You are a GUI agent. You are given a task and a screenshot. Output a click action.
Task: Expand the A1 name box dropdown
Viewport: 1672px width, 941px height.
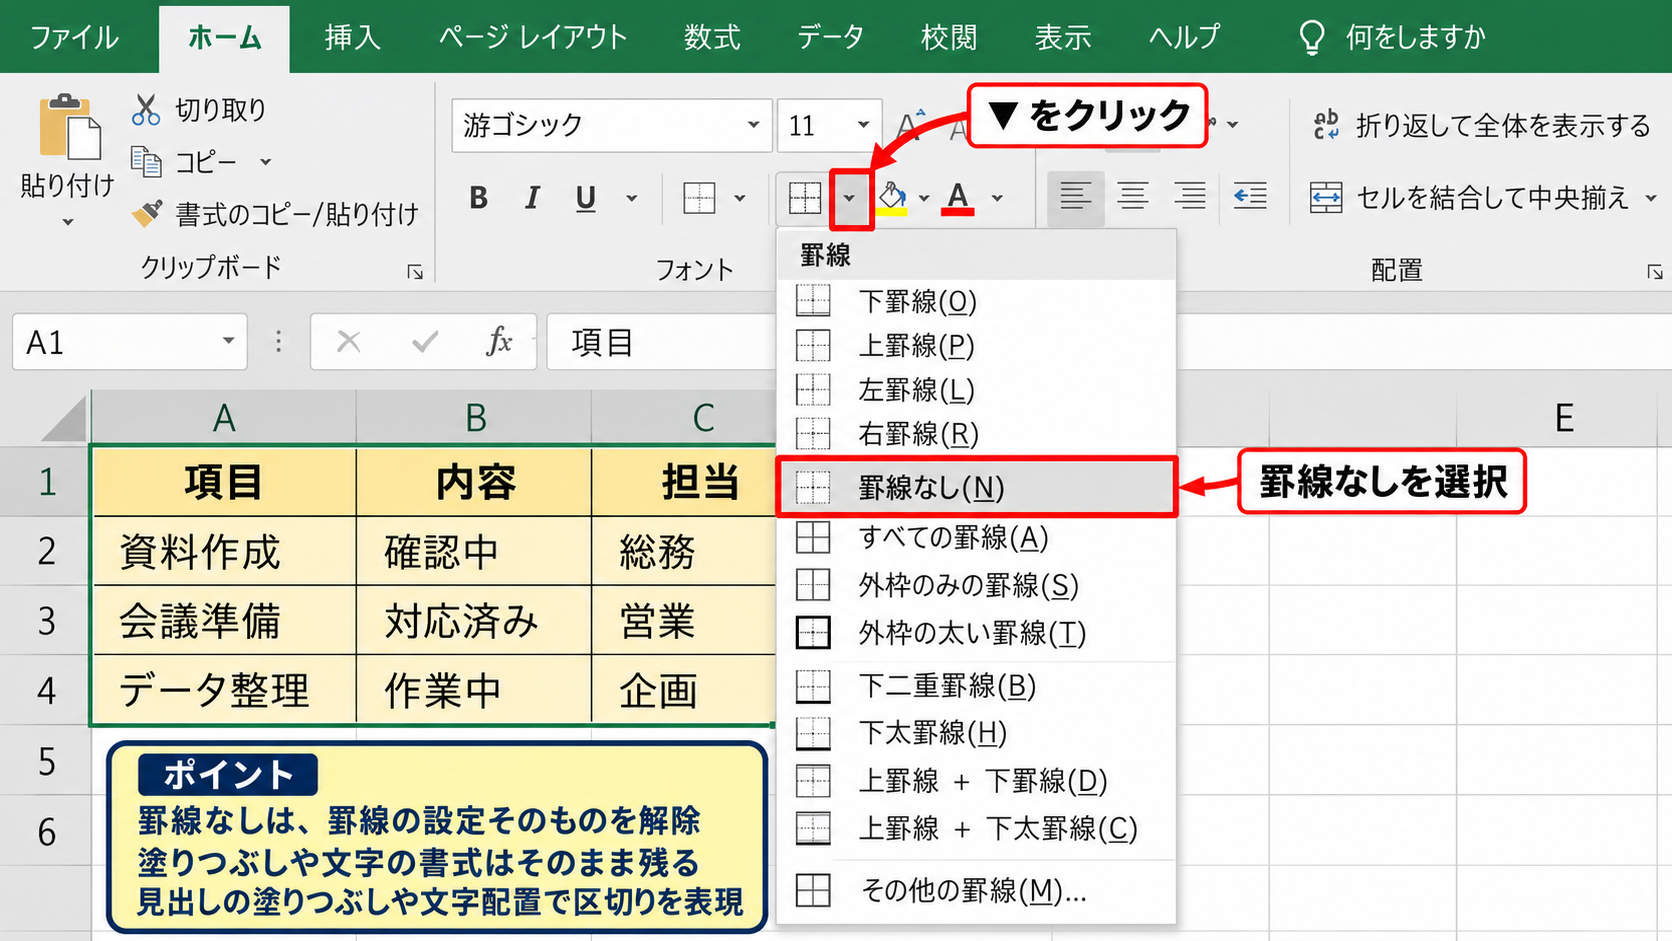229,342
